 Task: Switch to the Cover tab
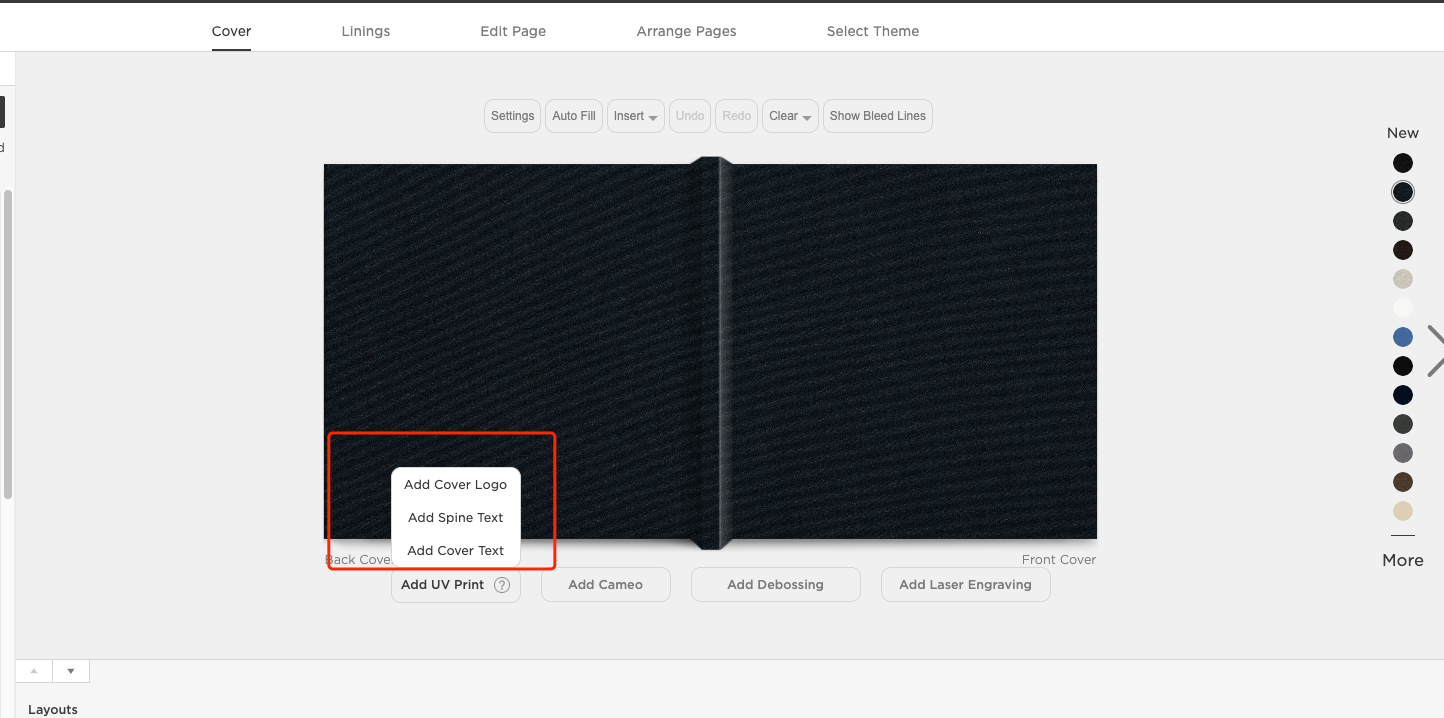pyautogui.click(x=231, y=31)
